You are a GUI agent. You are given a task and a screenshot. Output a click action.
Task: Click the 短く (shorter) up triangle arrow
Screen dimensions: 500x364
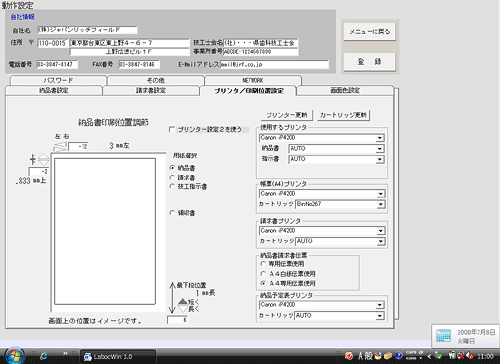(x=183, y=301)
